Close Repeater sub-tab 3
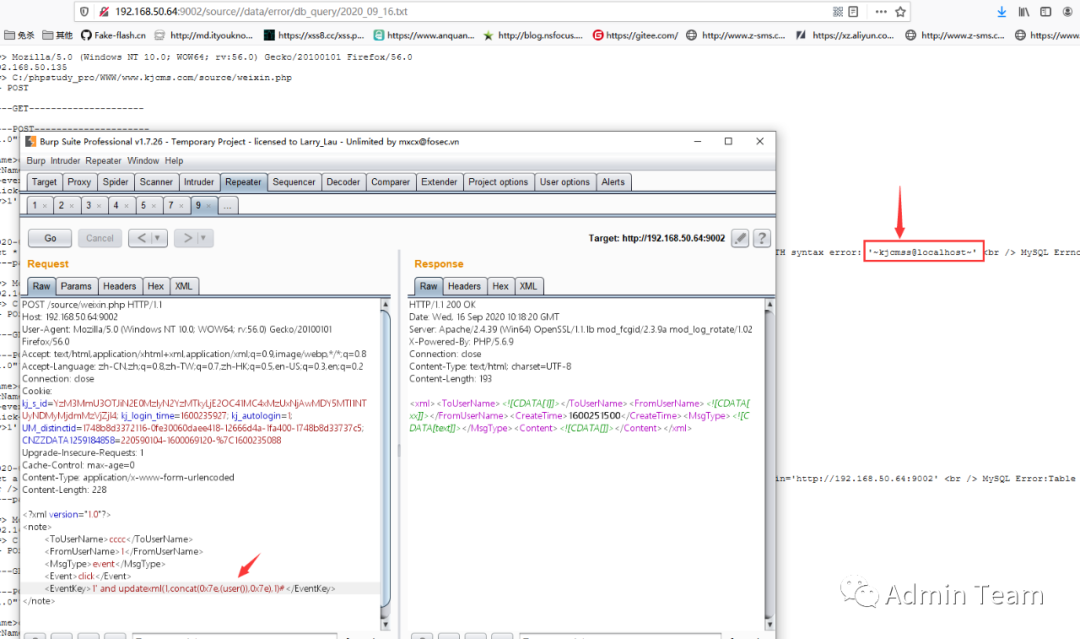Screen dimensions: 1080x639 (x=99, y=206)
